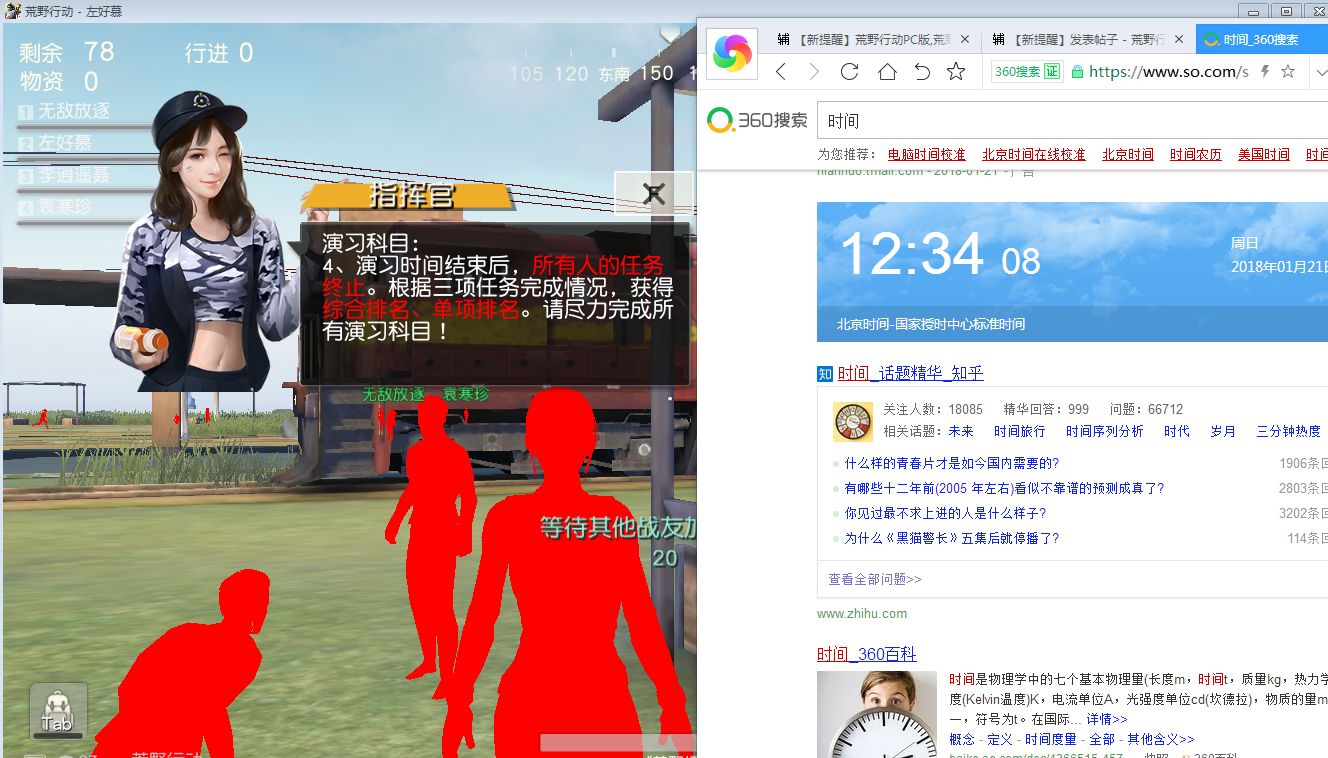Click the undo closed-tab arrow icon
The height and width of the screenshot is (758, 1328).
[x=922, y=72]
